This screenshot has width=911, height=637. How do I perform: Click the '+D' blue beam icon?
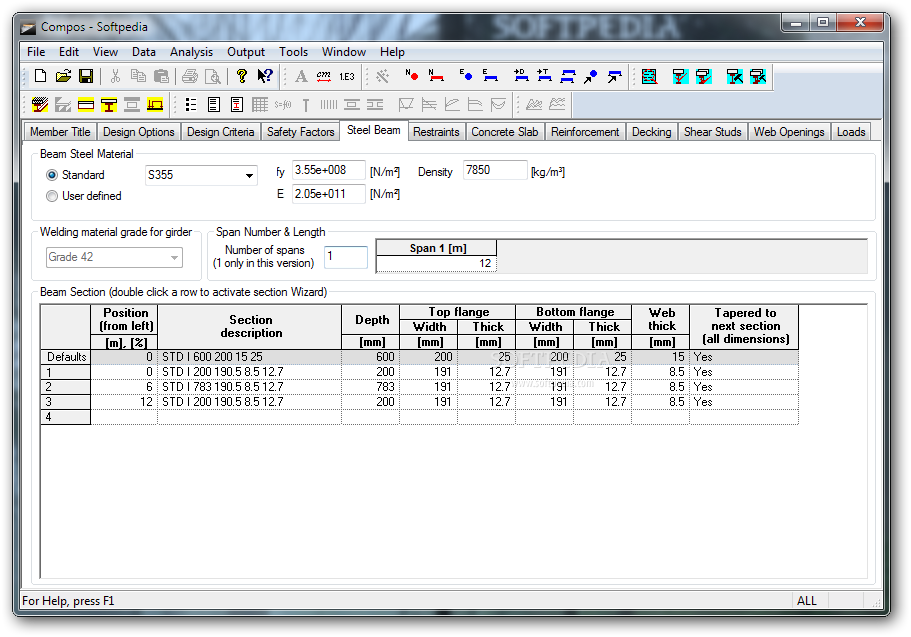(521, 75)
